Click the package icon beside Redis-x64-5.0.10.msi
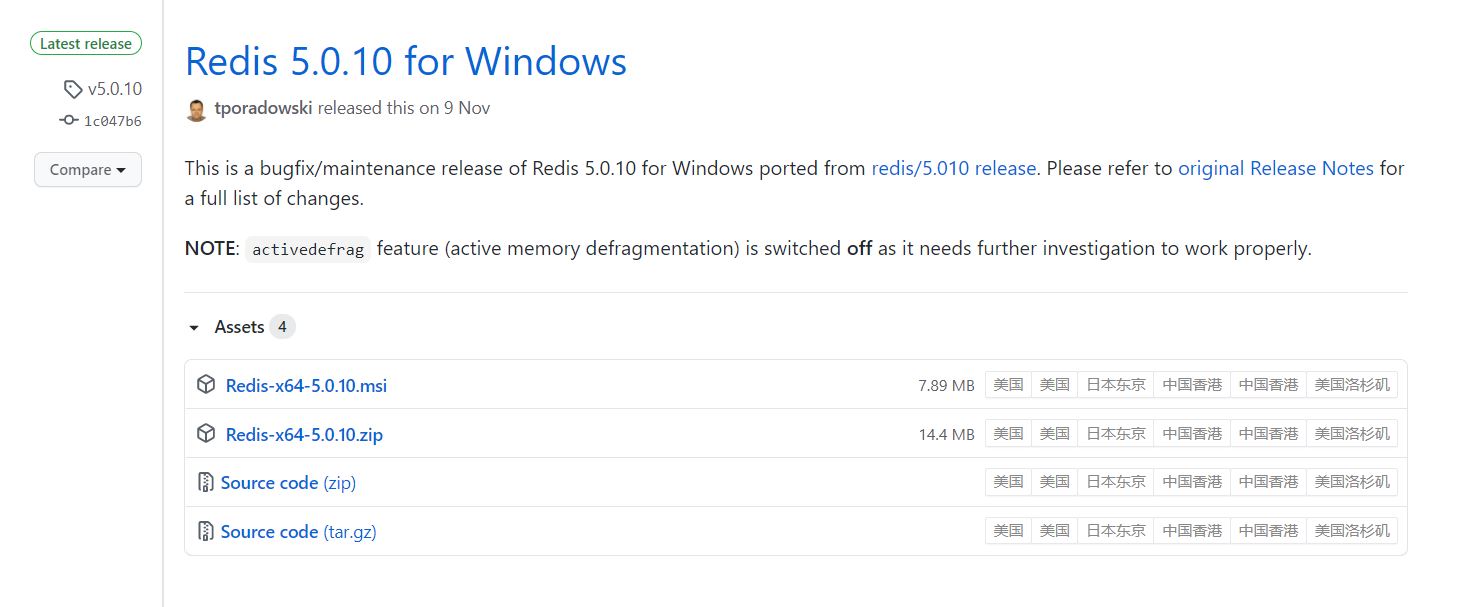The image size is (1481, 607). [205, 384]
